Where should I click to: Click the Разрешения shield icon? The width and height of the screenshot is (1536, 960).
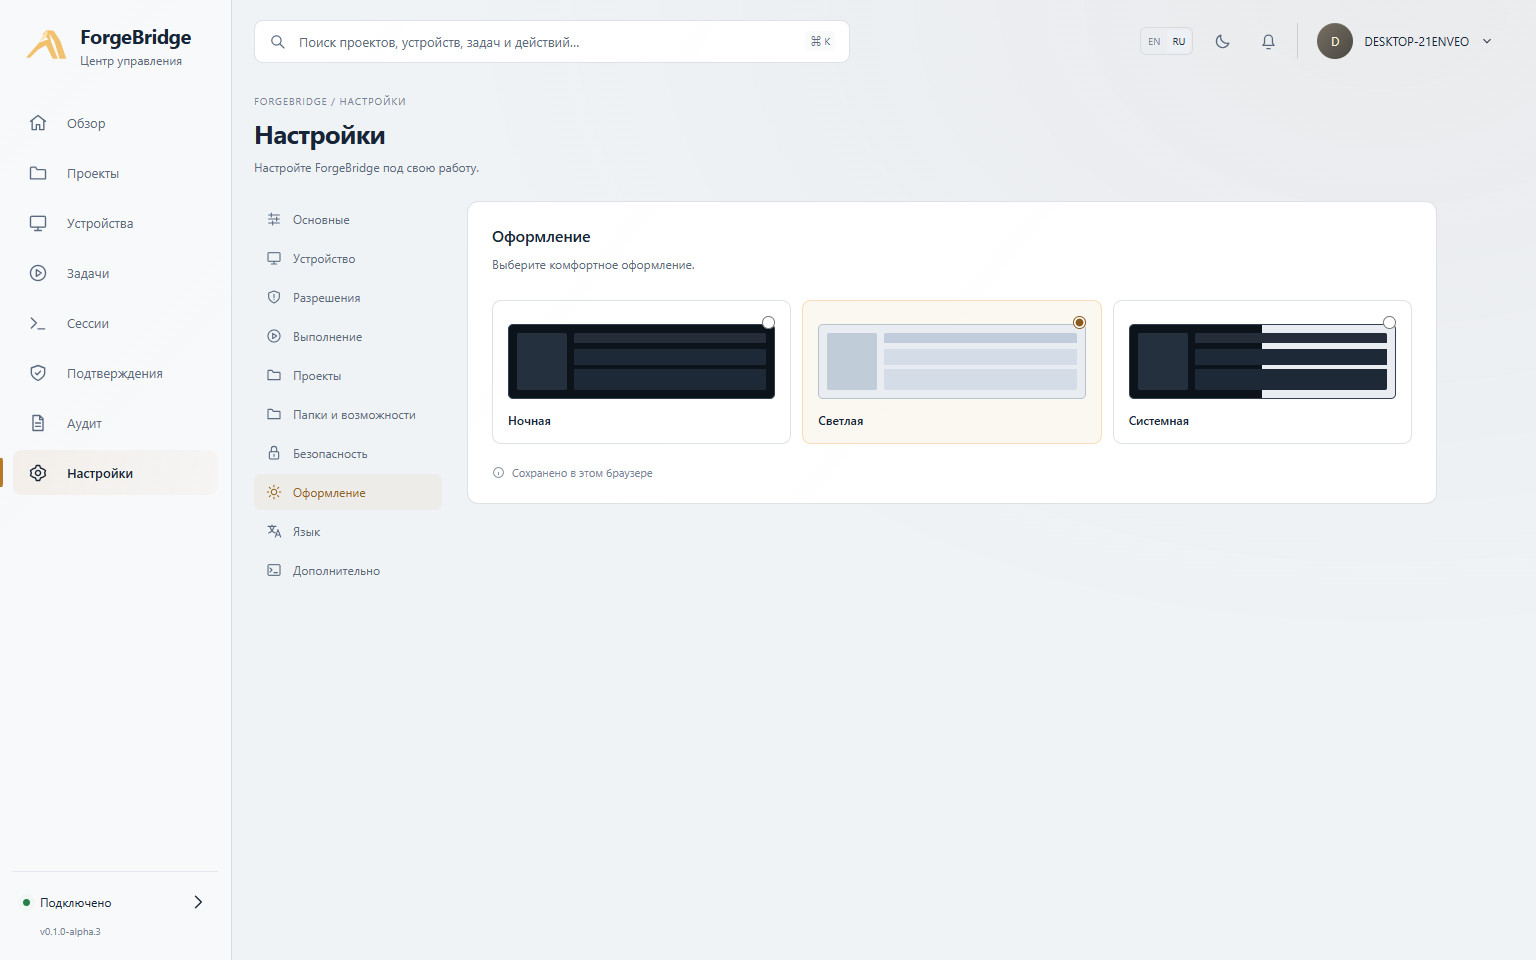[274, 297]
